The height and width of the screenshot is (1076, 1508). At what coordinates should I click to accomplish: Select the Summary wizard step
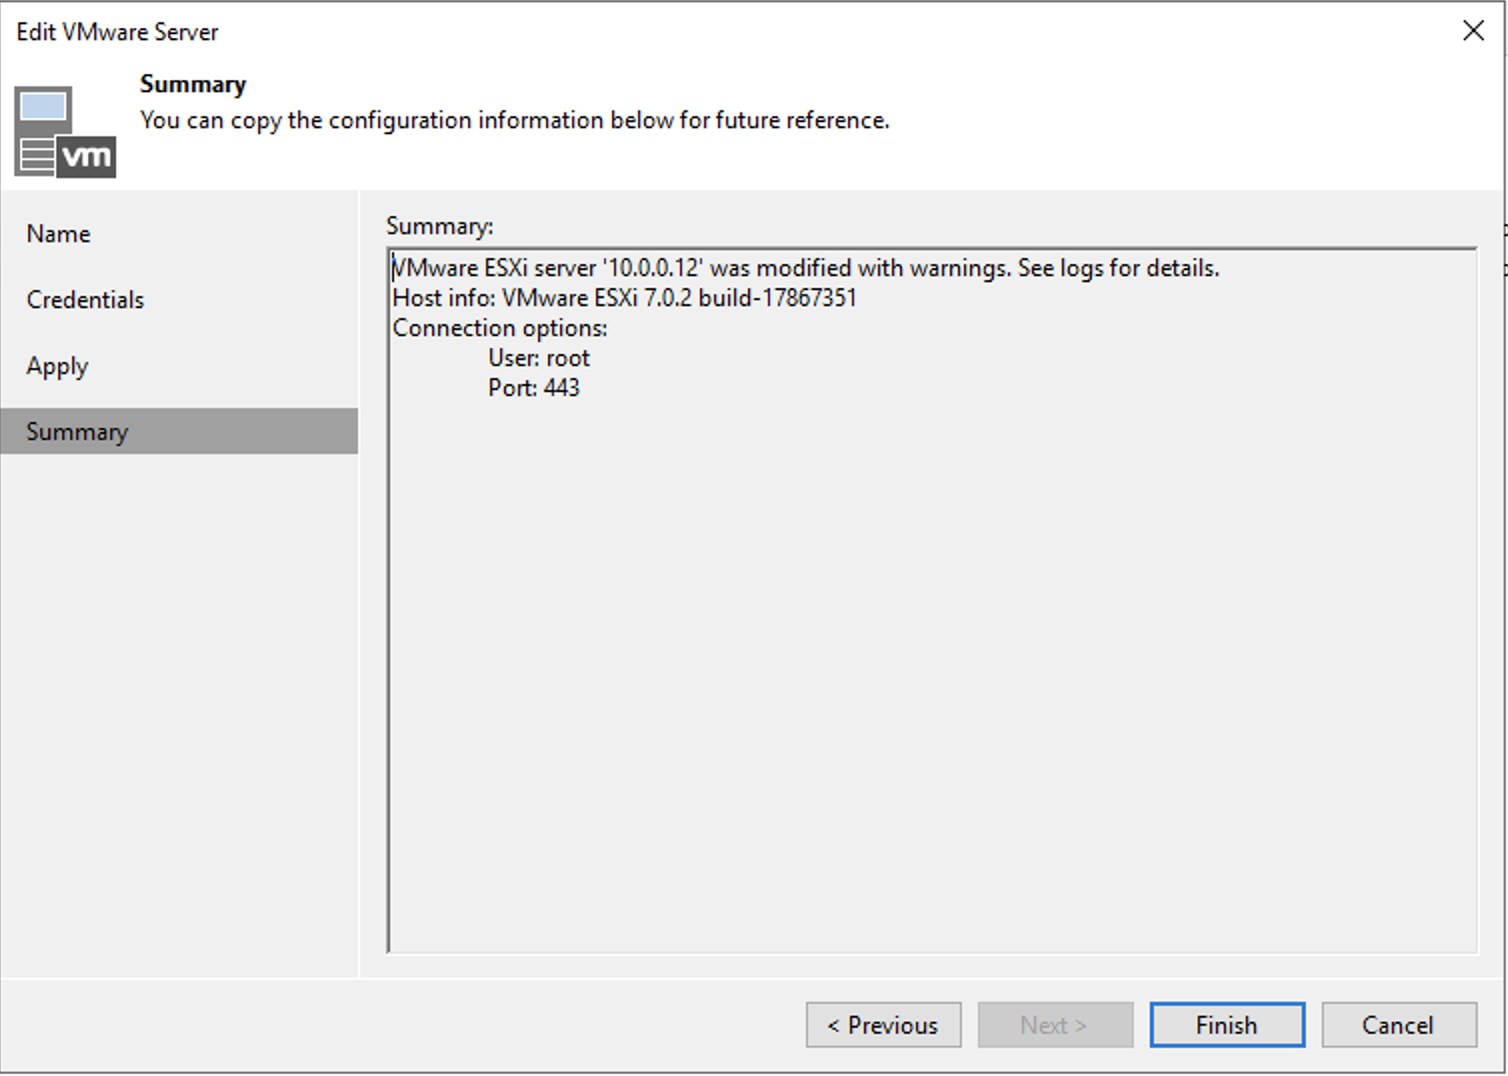[x=179, y=431]
